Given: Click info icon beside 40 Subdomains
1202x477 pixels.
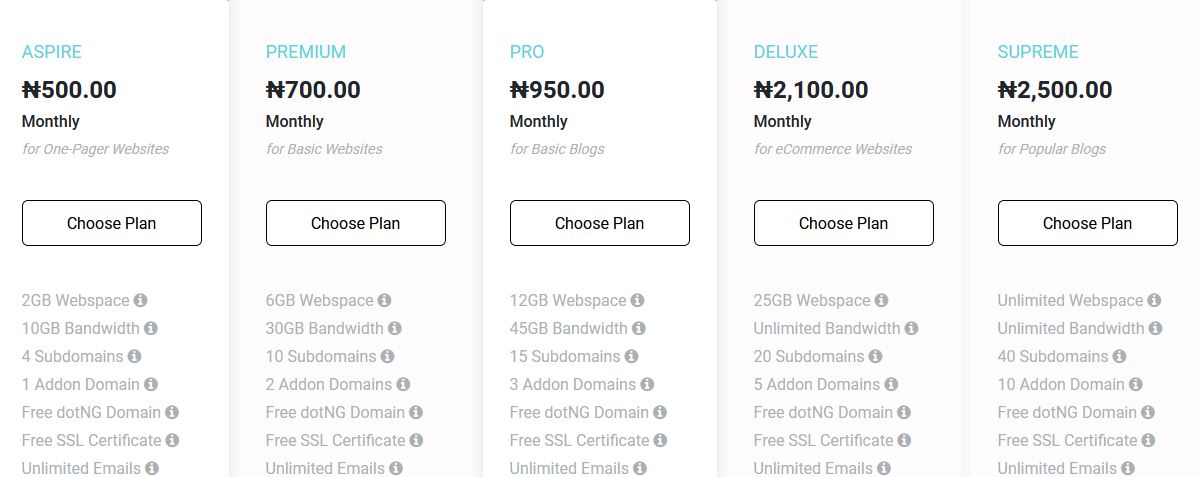Looking at the screenshot, I should [1120, 356].
